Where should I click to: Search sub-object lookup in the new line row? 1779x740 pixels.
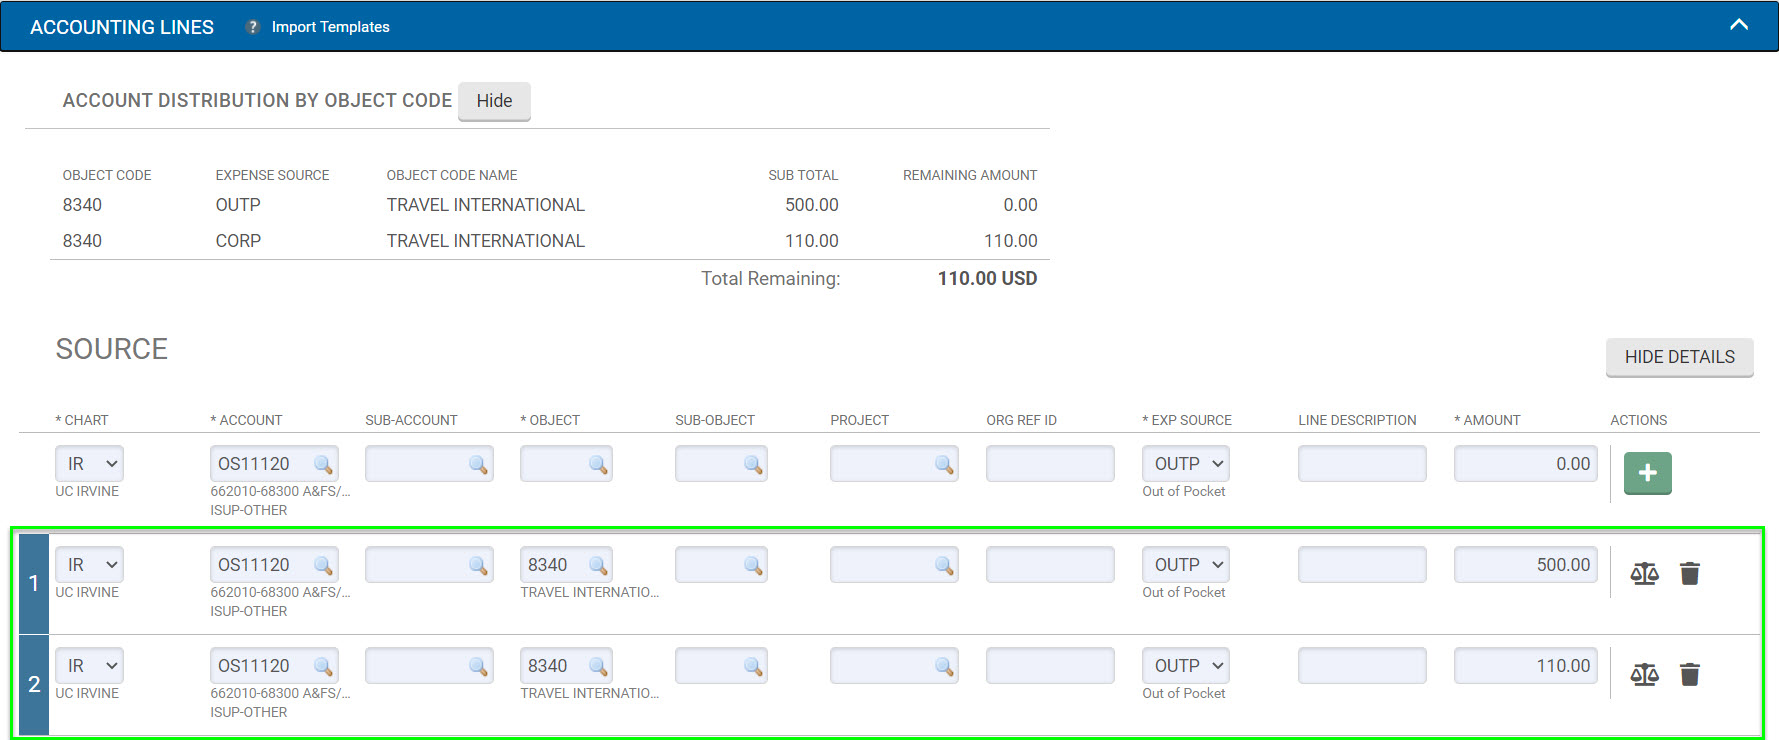(753, 464)
